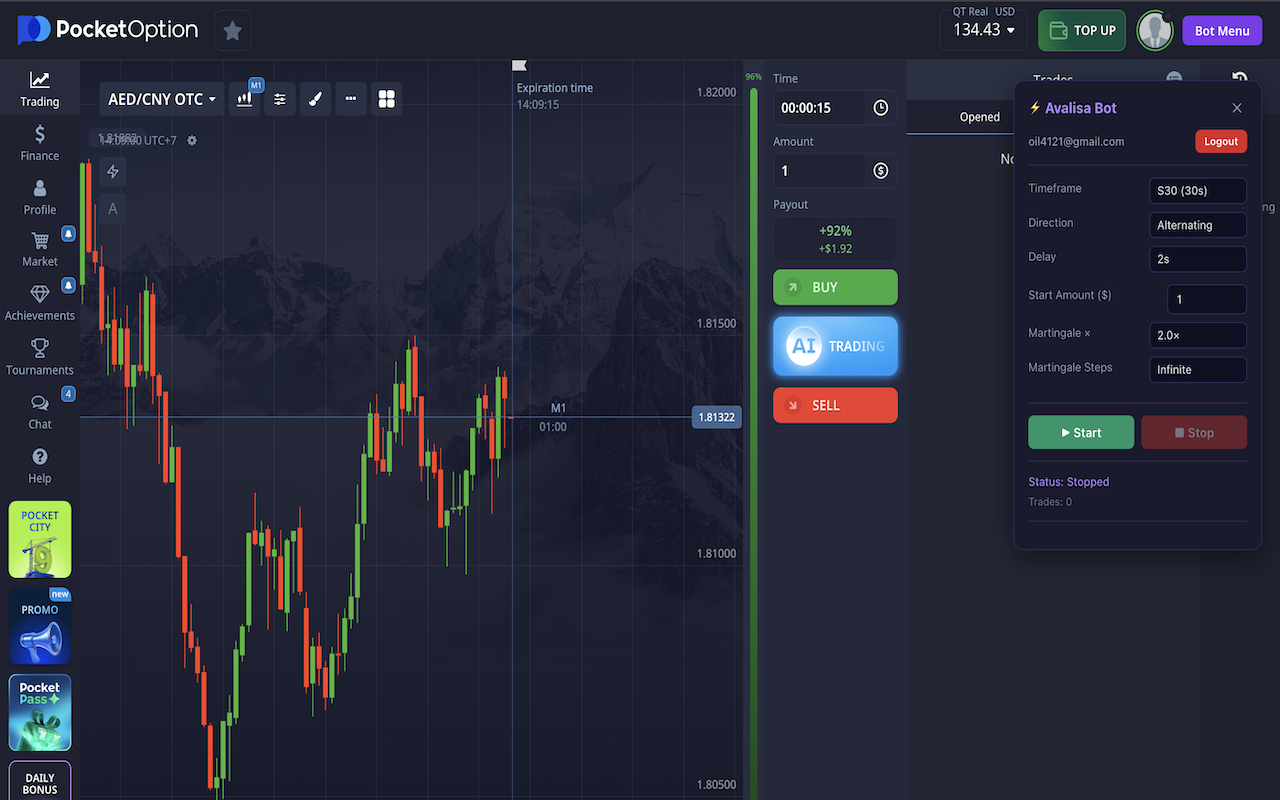Open the indicators sliders tool
The width and height of the screenshot is (1280, 800).
tap(280, 99)
